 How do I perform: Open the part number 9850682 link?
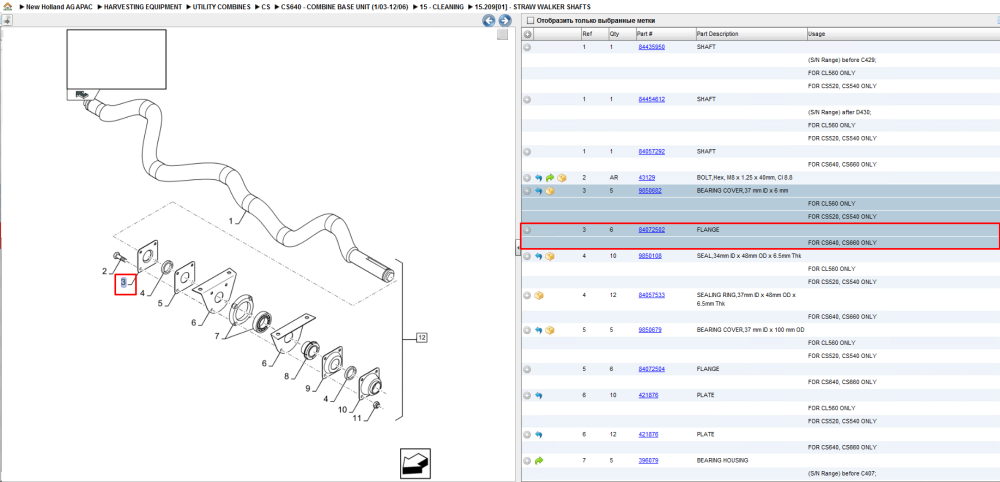(x=649, y=191)
